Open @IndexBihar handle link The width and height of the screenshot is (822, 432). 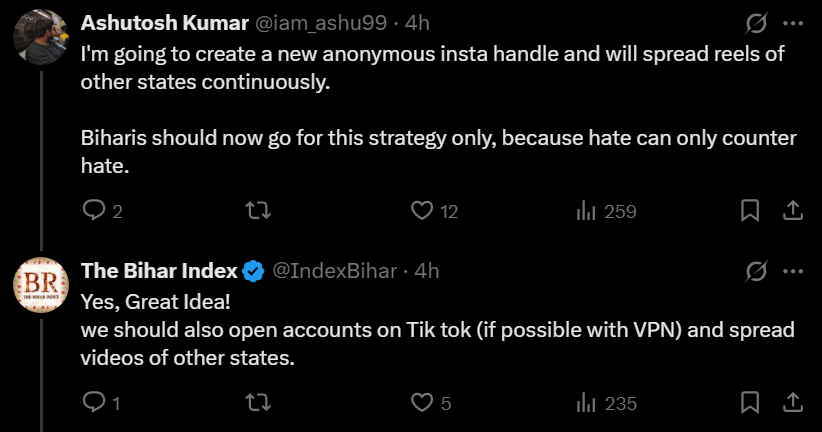(336, 271)
